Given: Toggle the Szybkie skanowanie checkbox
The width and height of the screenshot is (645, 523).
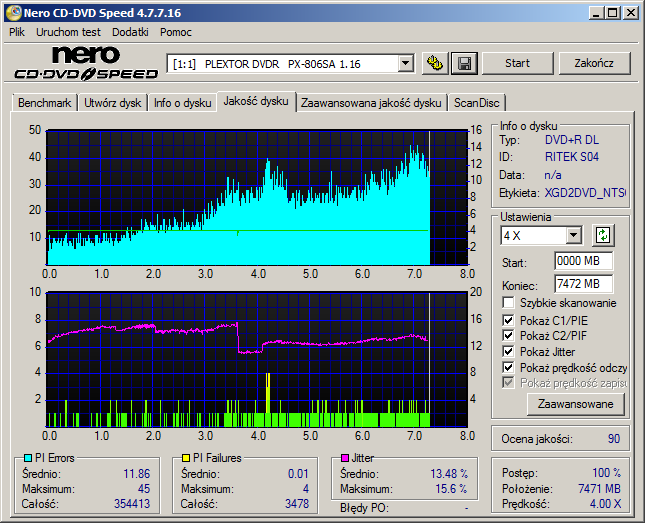Looking at the screenshot, I should click(x=508, y=302).
